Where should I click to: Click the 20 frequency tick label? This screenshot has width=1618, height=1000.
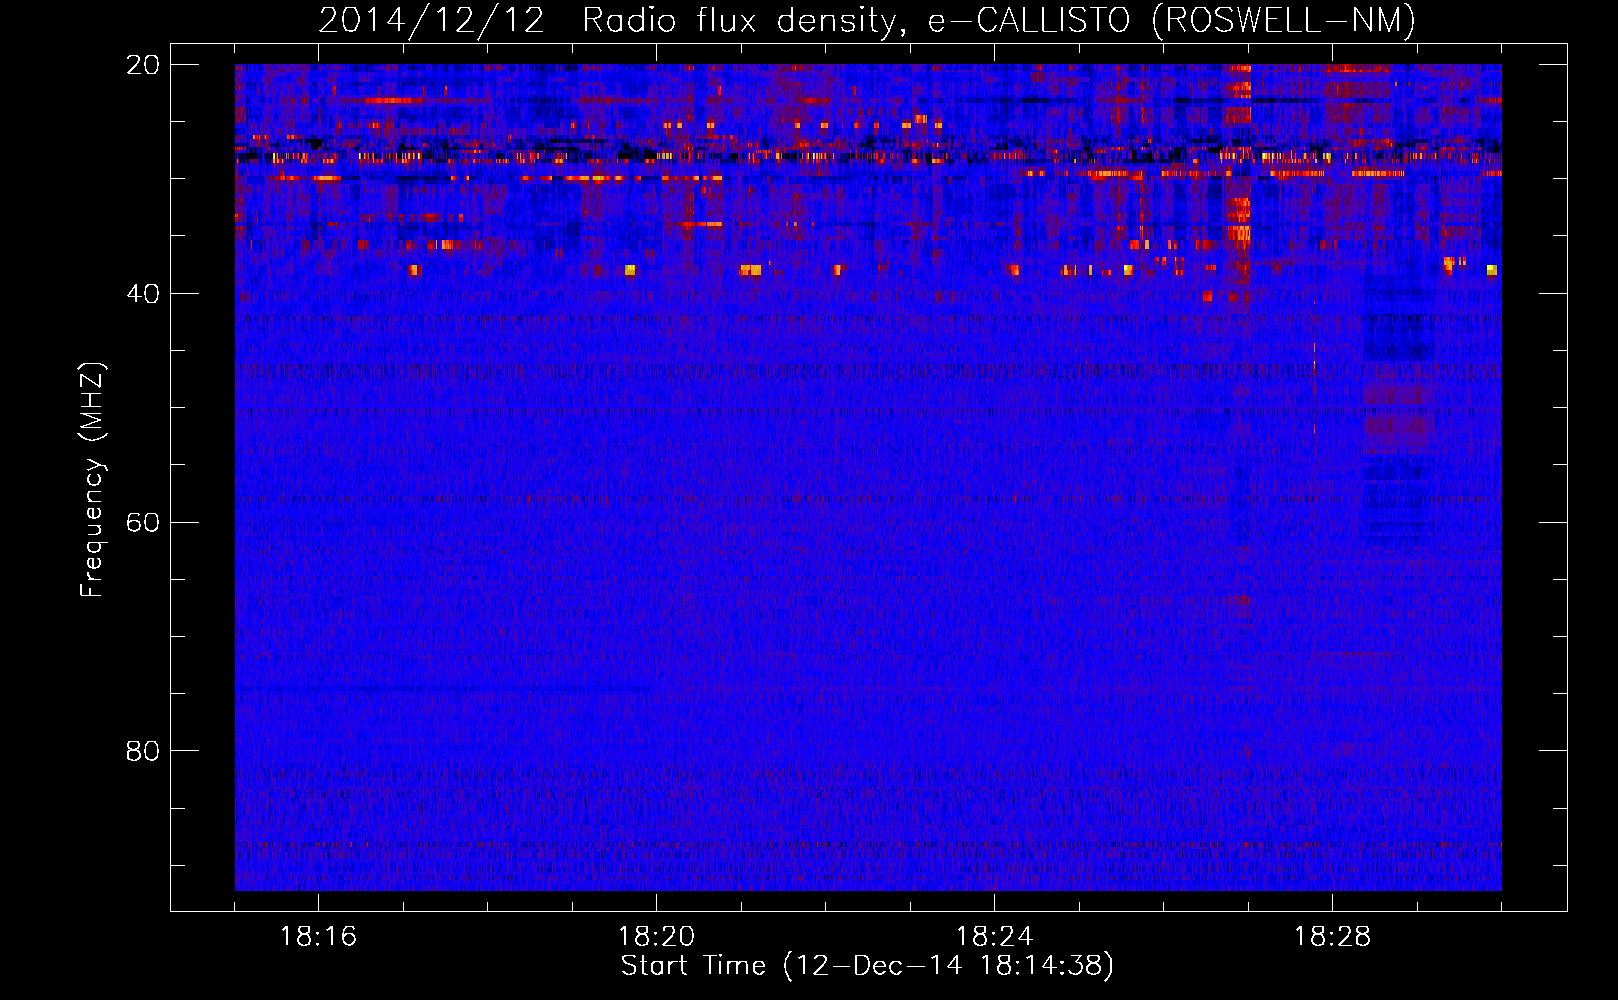pyautogui.click(x=143, y=65)
